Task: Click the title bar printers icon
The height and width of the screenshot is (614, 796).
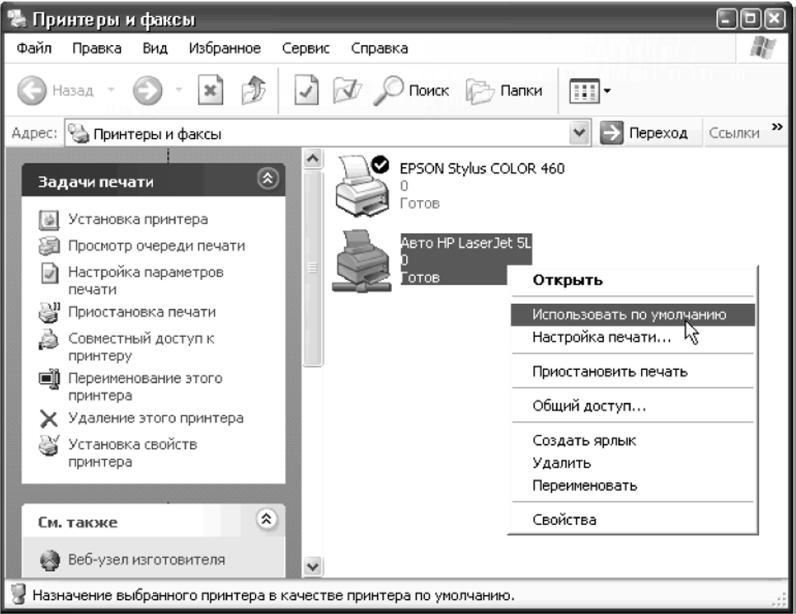Action: click(x=17, y=18)
